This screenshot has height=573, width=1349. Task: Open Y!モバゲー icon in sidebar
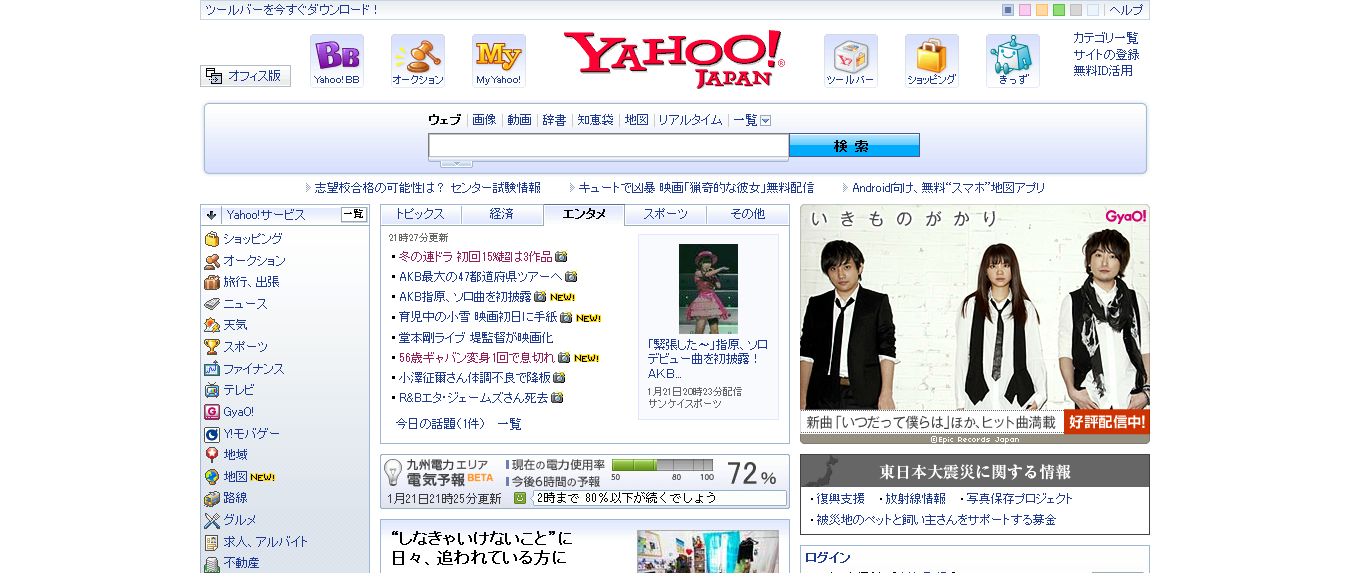212,434
